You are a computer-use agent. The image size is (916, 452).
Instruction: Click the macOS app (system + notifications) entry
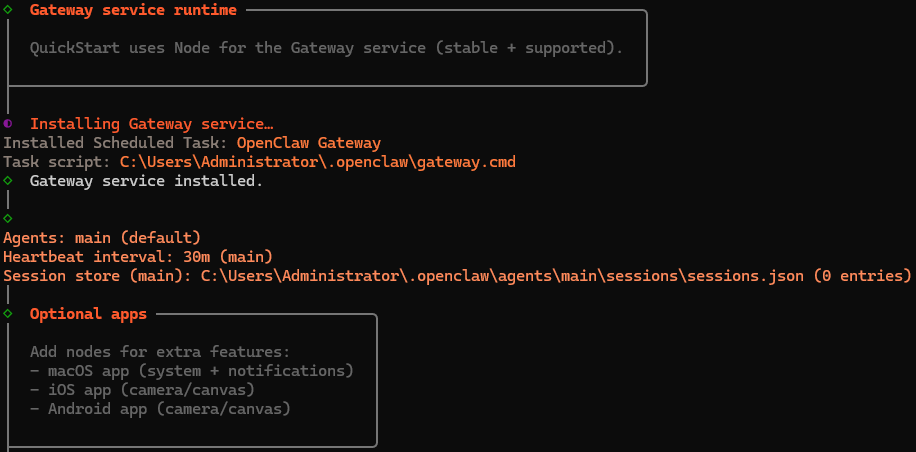tap(192, 371)
